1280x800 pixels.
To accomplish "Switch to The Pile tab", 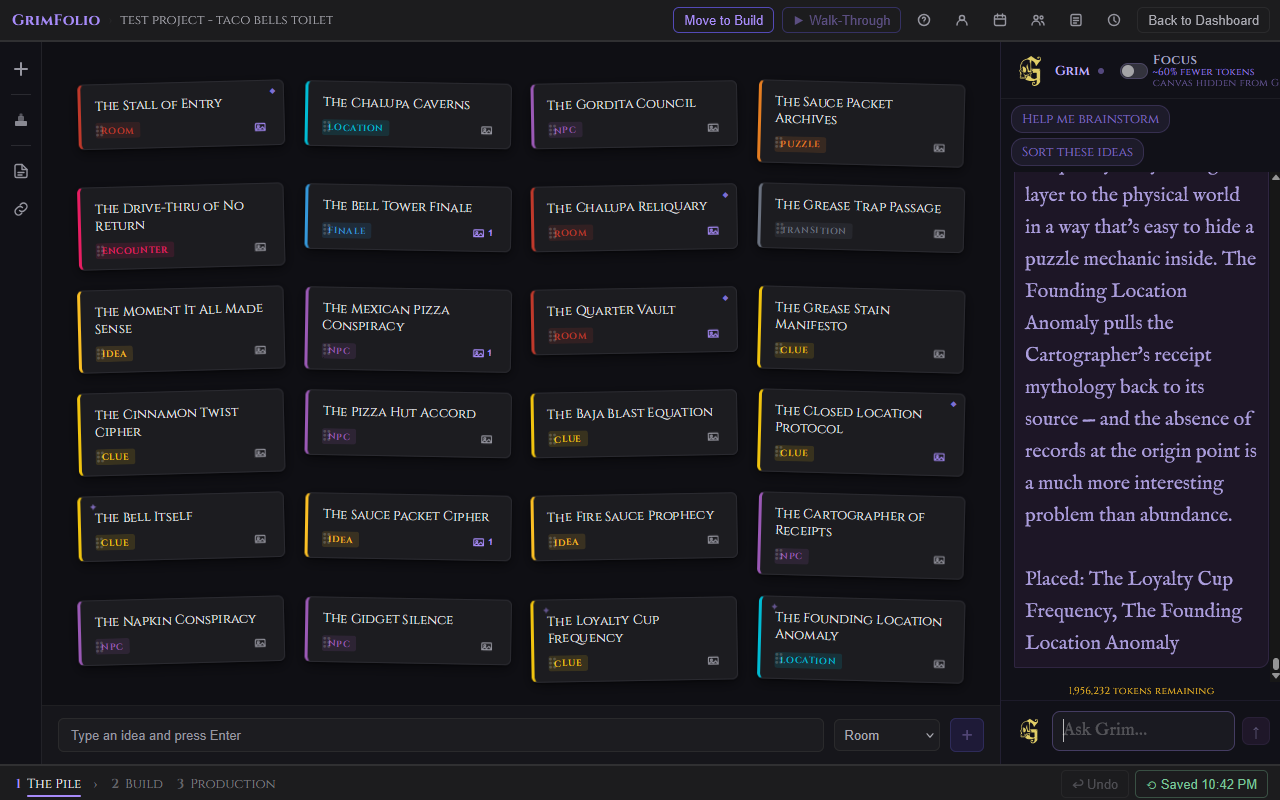I will click(x=48, y=784).
